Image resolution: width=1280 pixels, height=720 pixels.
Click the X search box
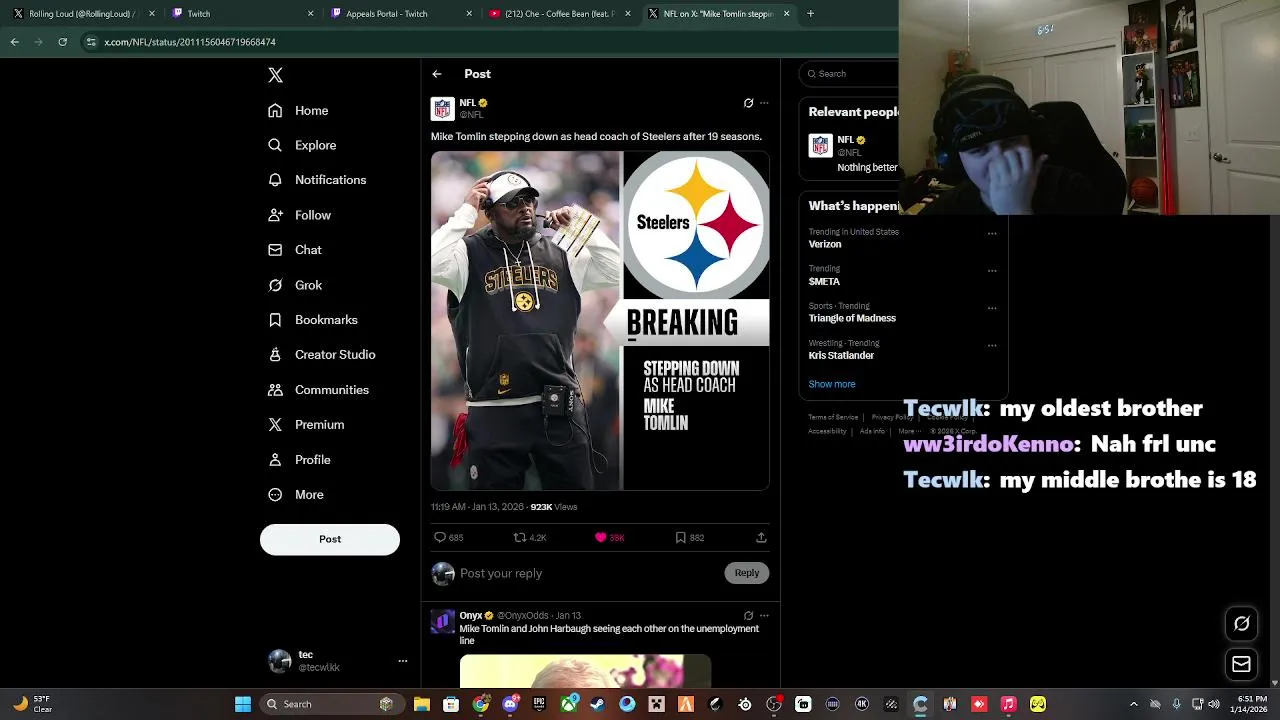click(x=851, y=74)
